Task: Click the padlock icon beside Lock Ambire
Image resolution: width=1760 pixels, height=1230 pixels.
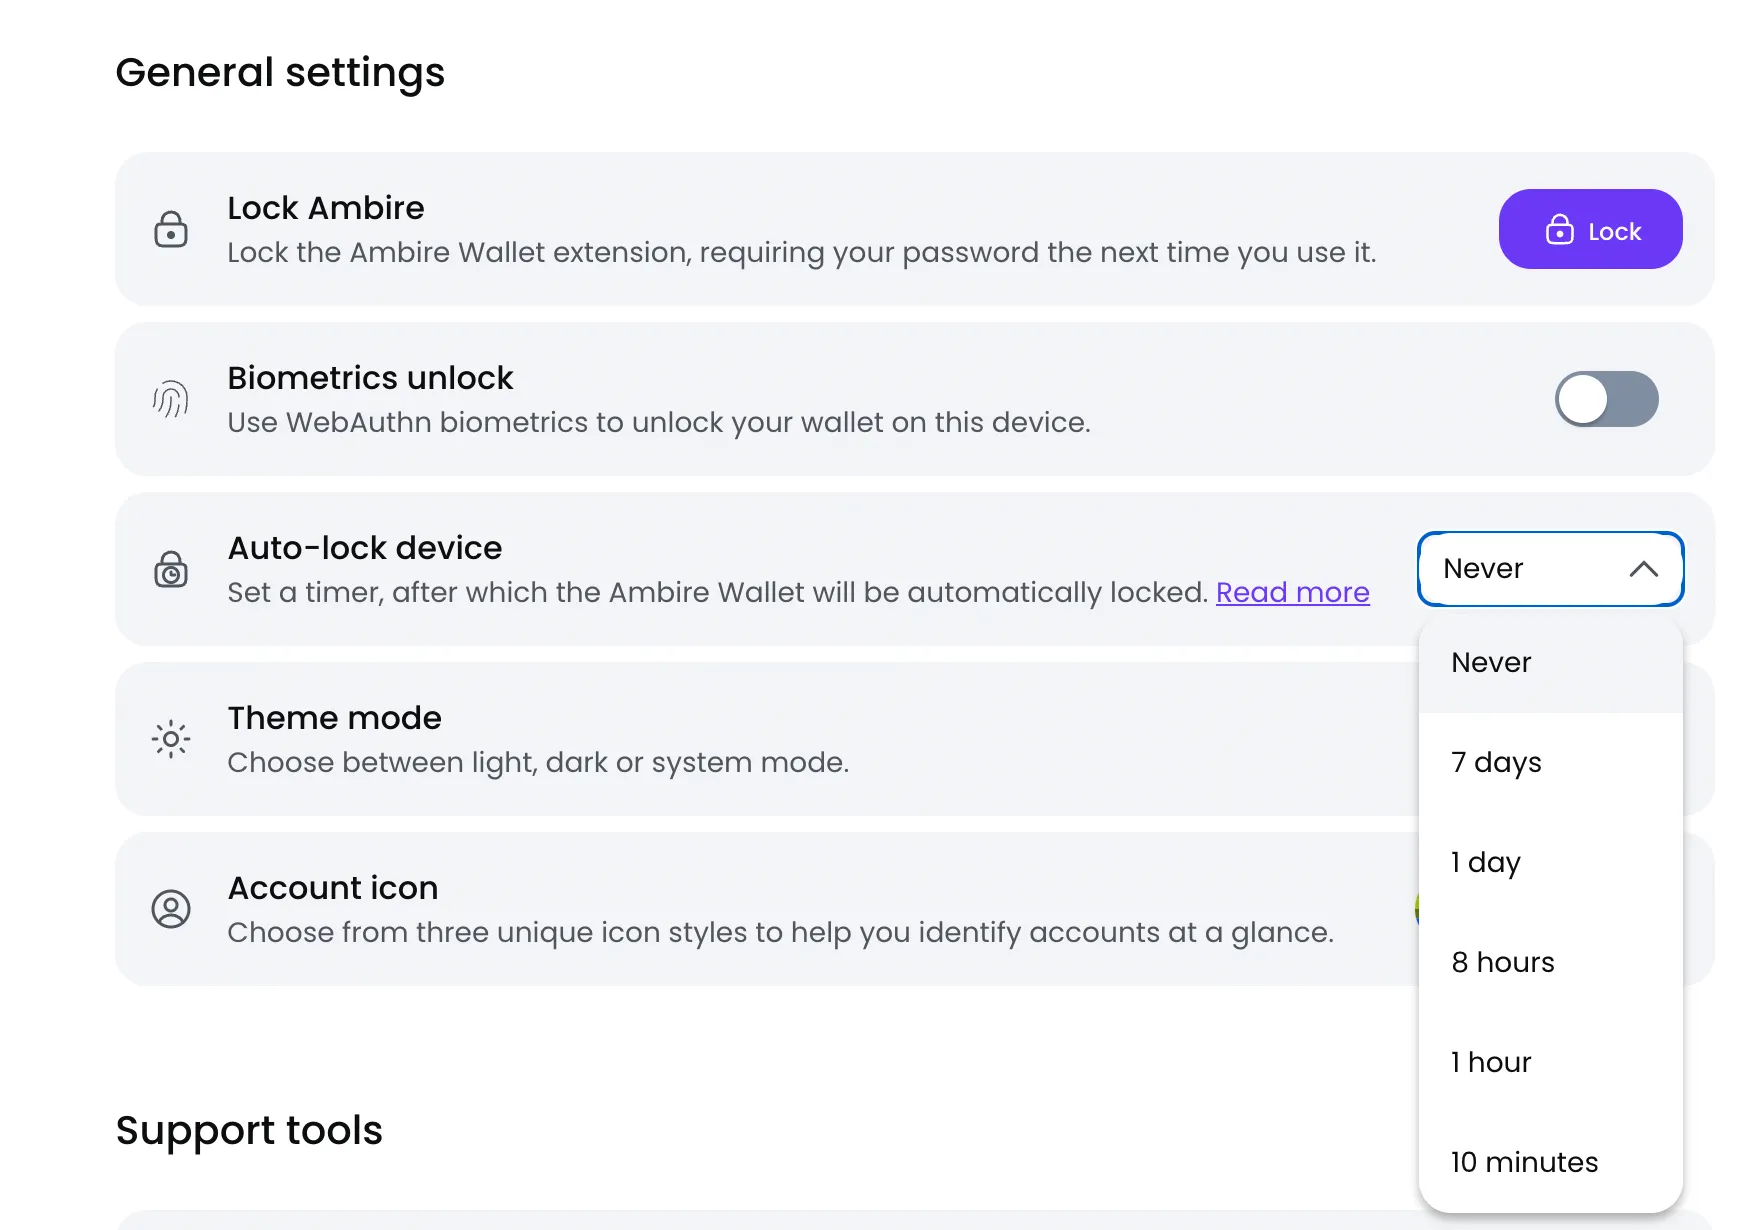Action: (171, 229)
